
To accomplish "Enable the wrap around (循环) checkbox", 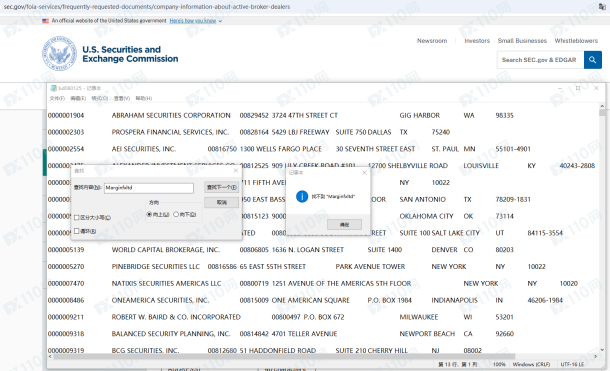I will point(77,231).
